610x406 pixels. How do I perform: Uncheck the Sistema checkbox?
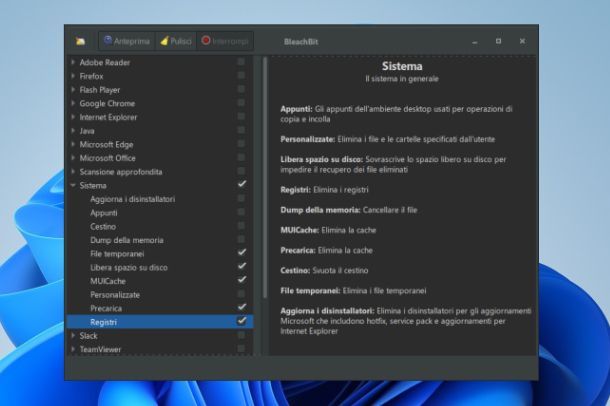coord(242,184)
